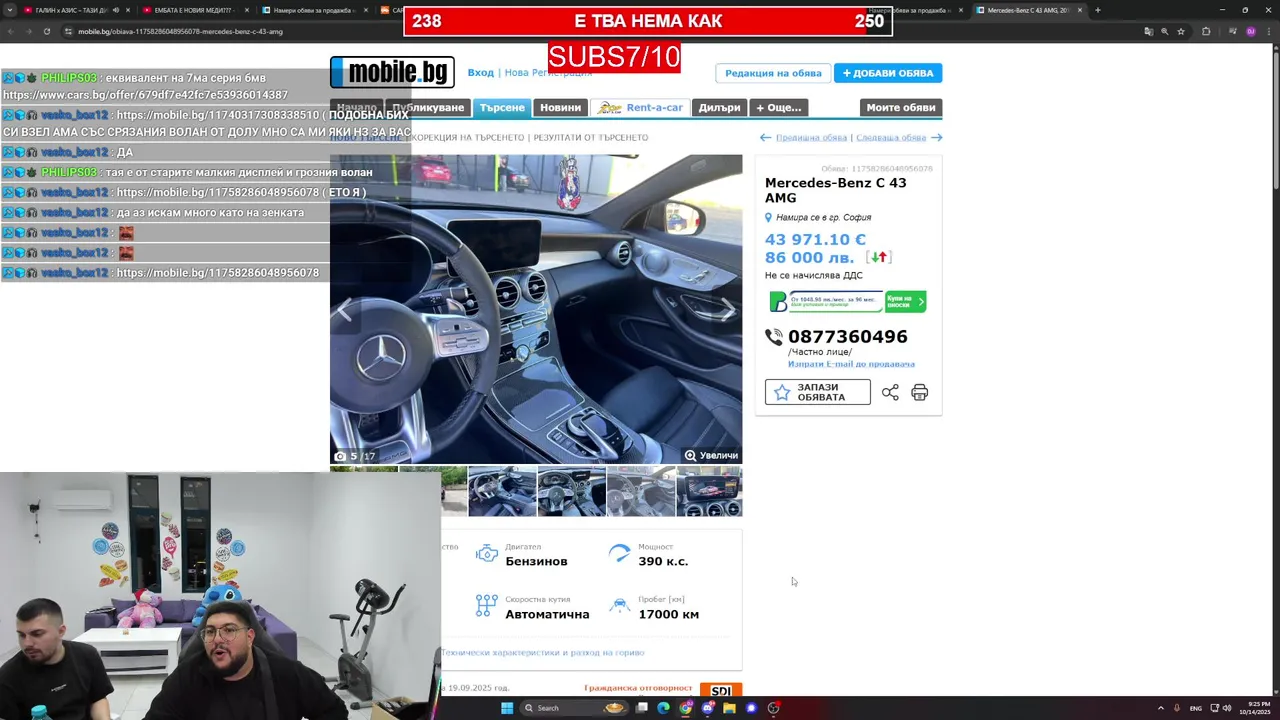Click the price change arrows icon

tap(878, 257)
